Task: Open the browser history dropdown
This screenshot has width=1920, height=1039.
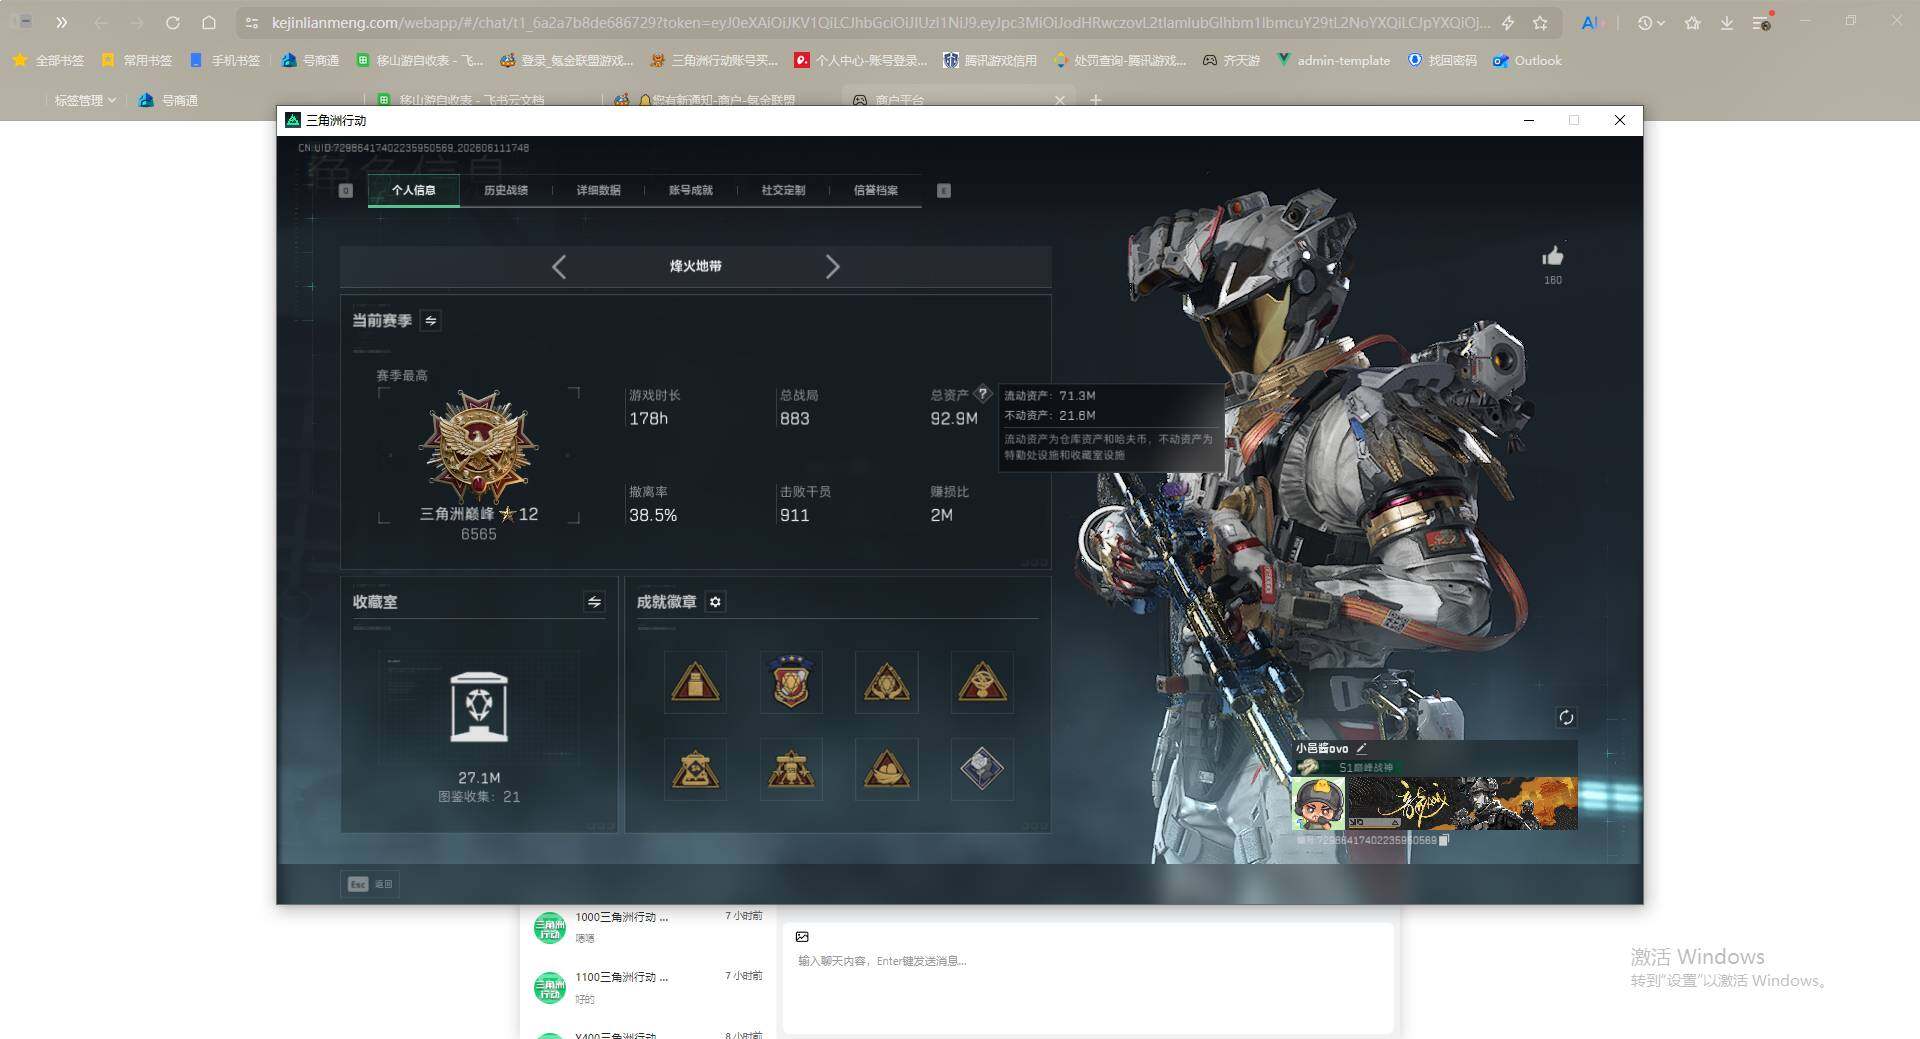Action: (x=1651, y=22)
